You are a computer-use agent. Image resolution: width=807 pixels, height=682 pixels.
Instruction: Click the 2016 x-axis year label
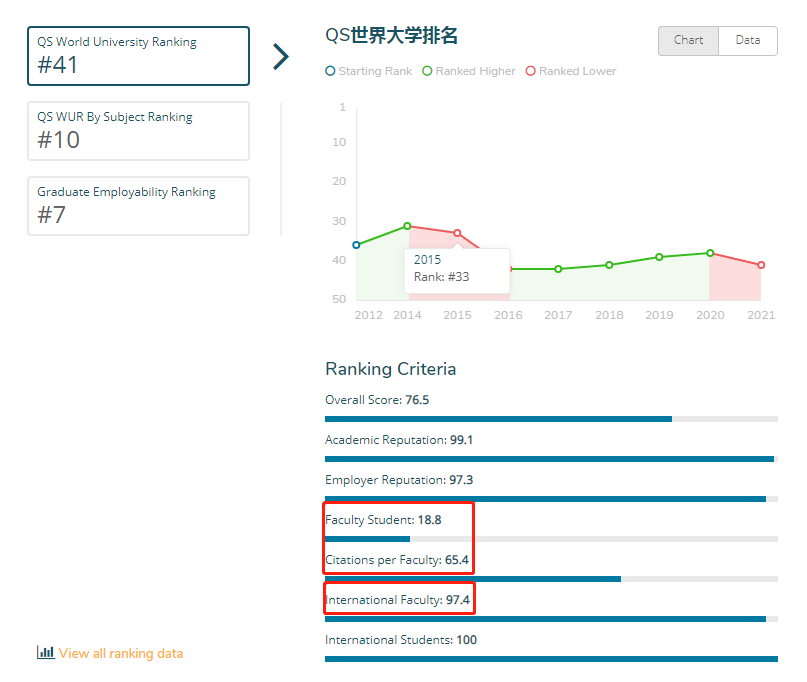pos(508,315)
